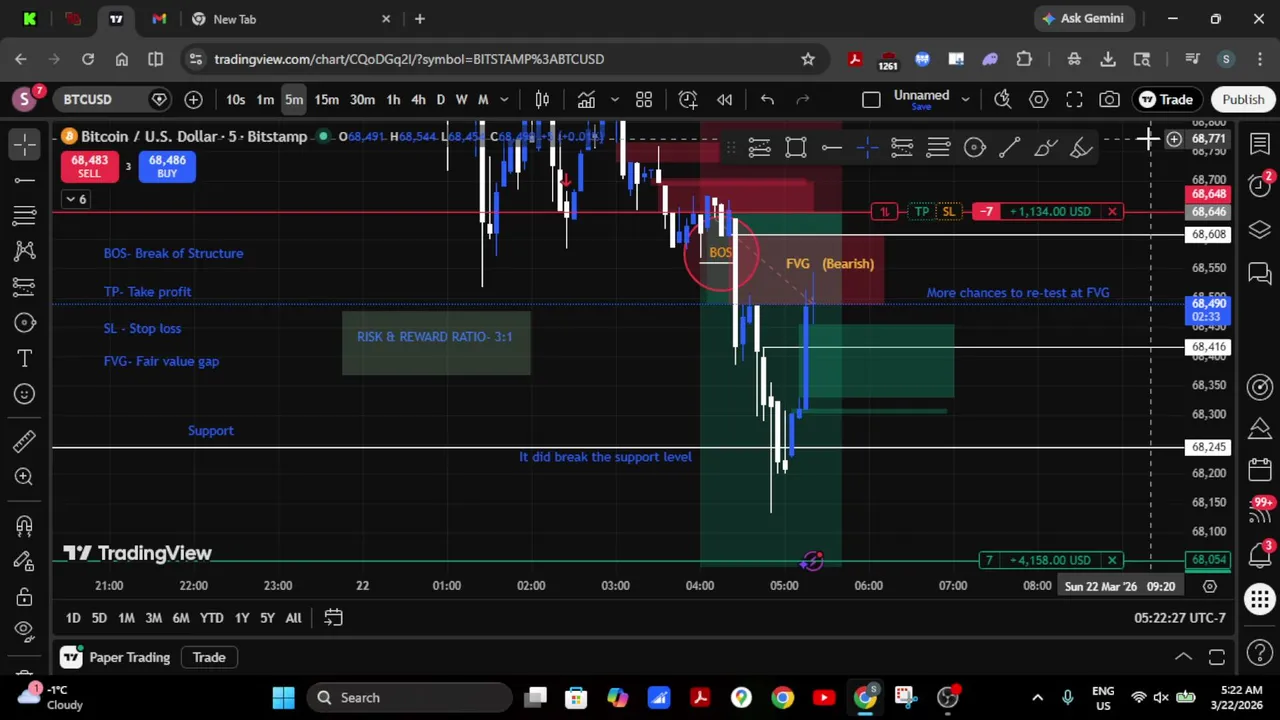Toggle magnet mode in the left toolbar
Image resolution: width=1280 pixels, height=720 pixels.
(25, 526)
